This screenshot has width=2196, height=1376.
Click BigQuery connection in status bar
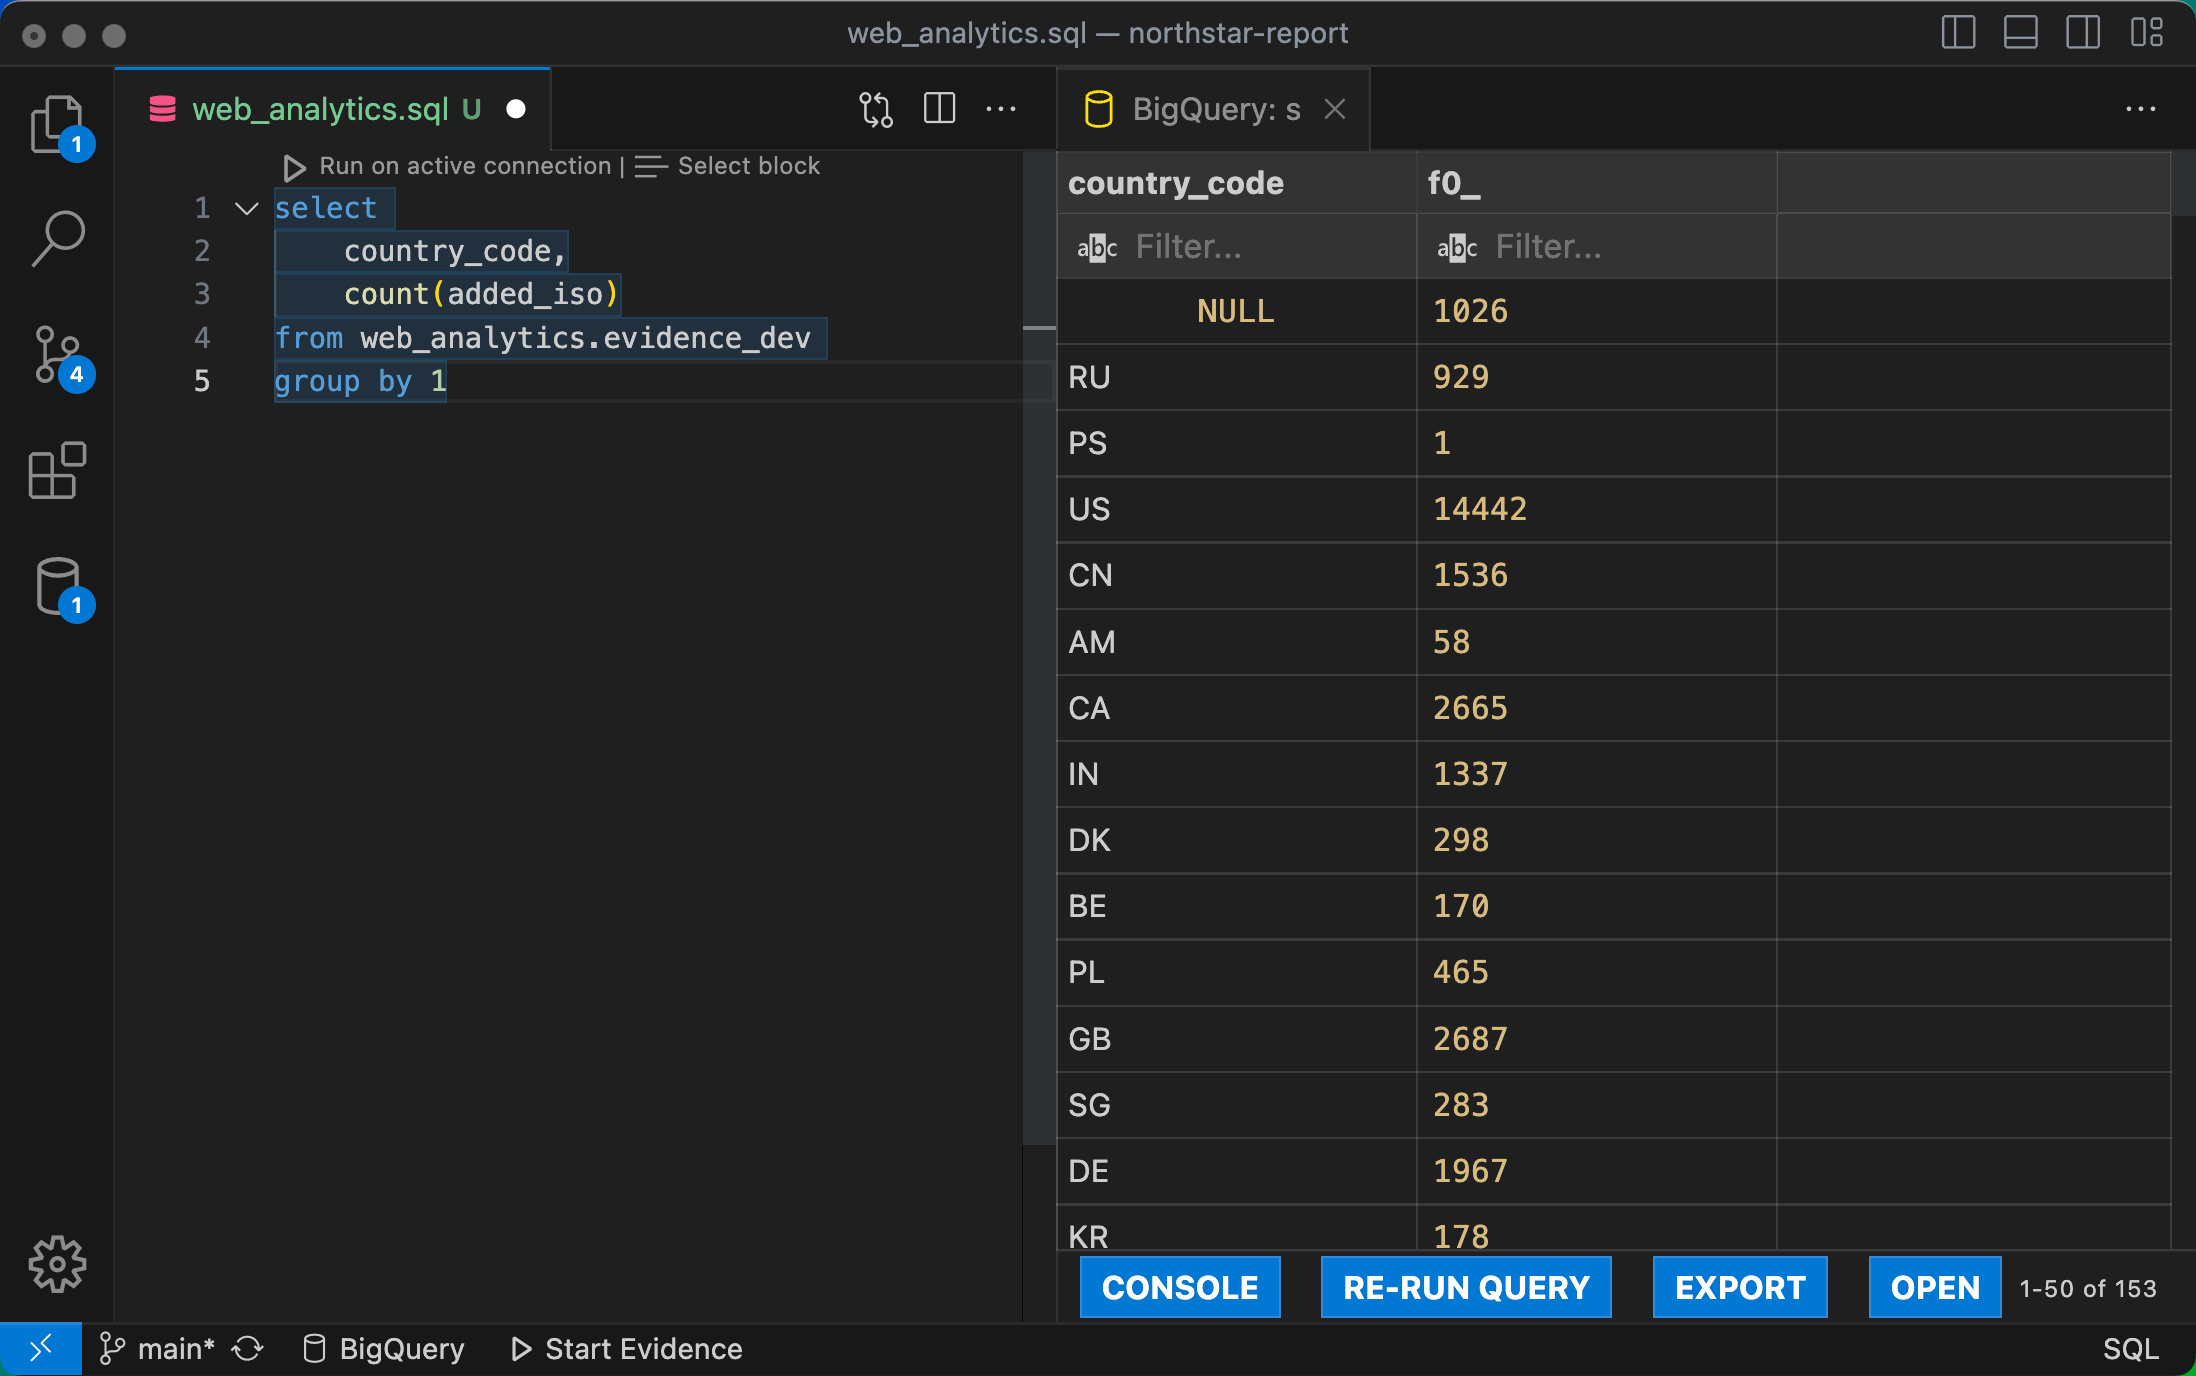point(384,1349)
